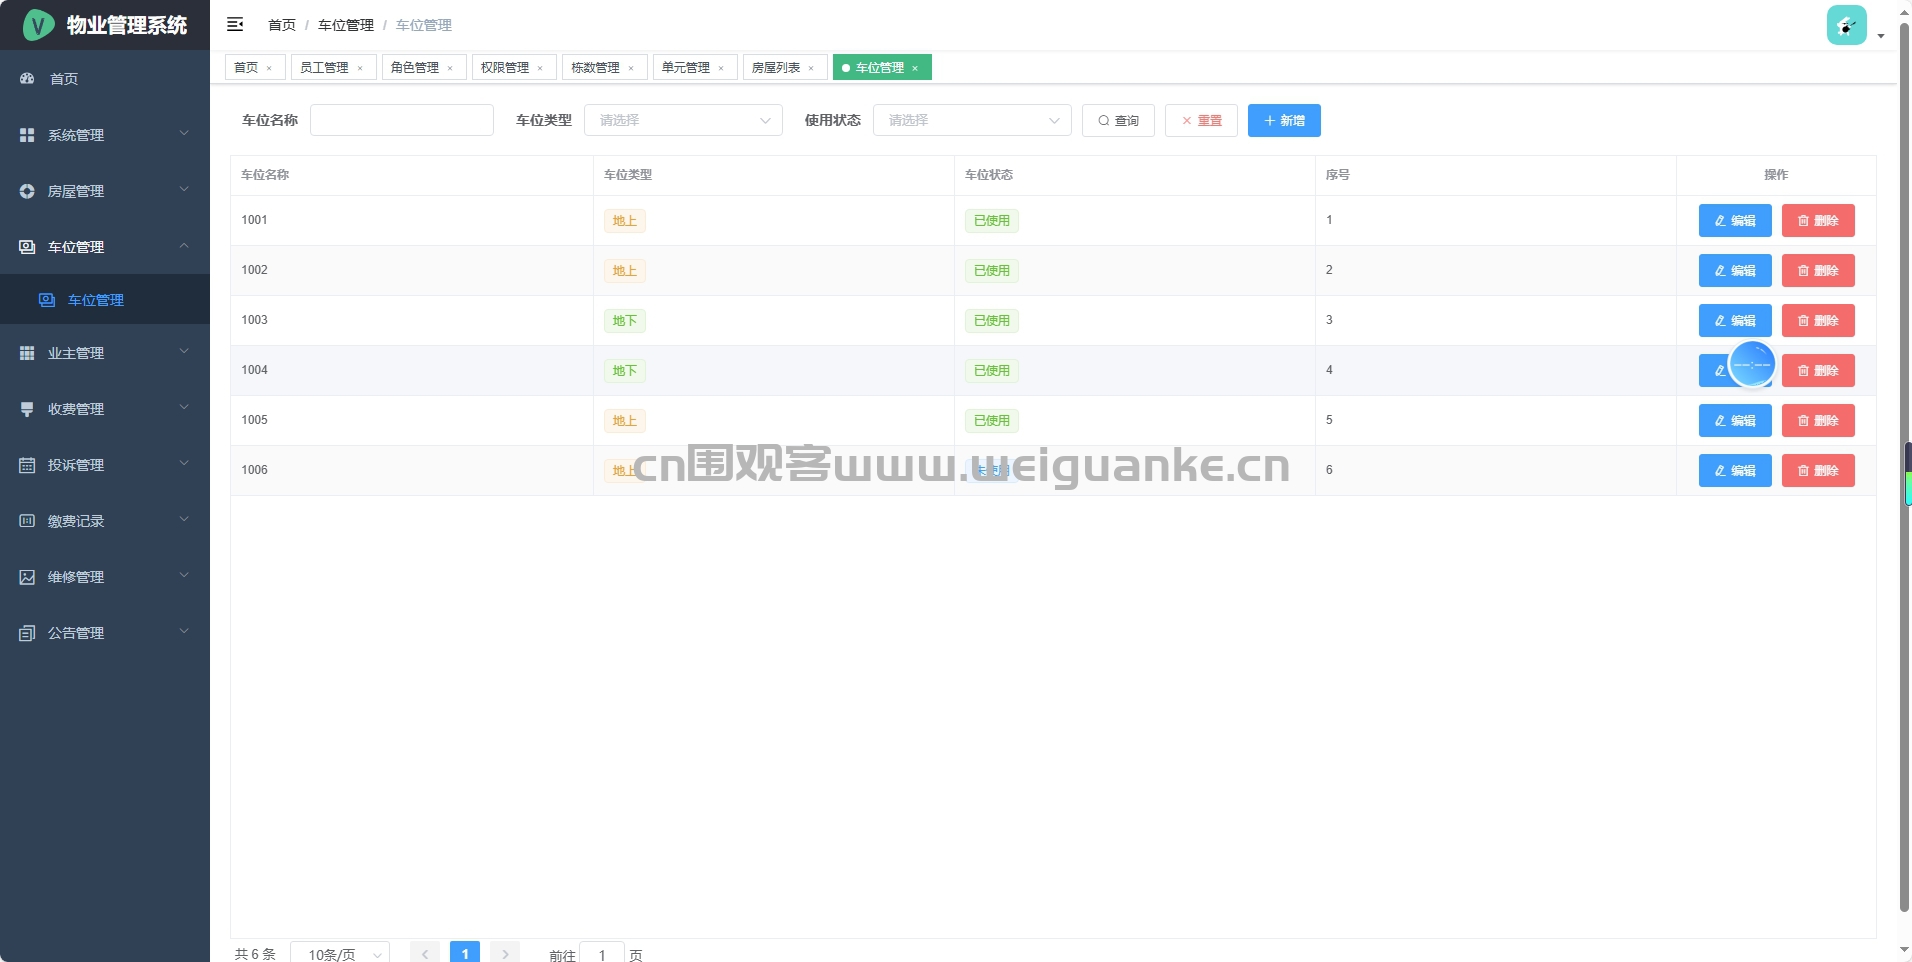The height and width of the screenshot is (962, 1912).
Task: Delete parking space 1006
Action: click(1818, 470)
